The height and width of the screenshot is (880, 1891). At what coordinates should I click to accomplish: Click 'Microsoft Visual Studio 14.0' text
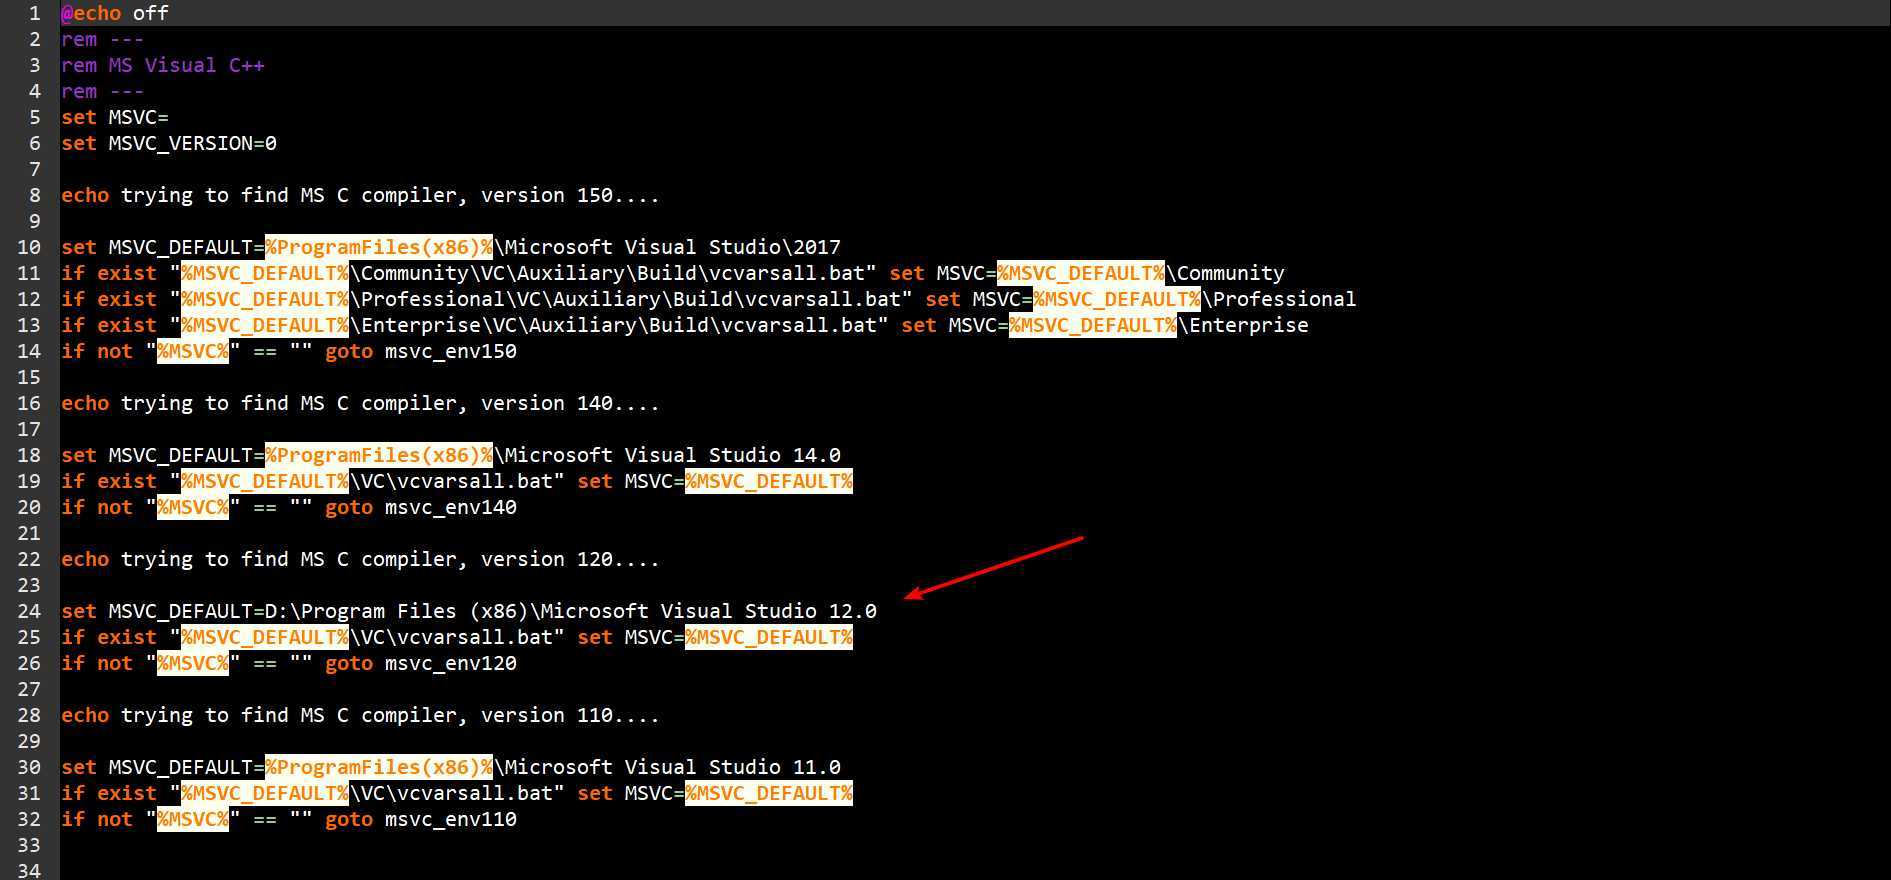coord(673,455)
